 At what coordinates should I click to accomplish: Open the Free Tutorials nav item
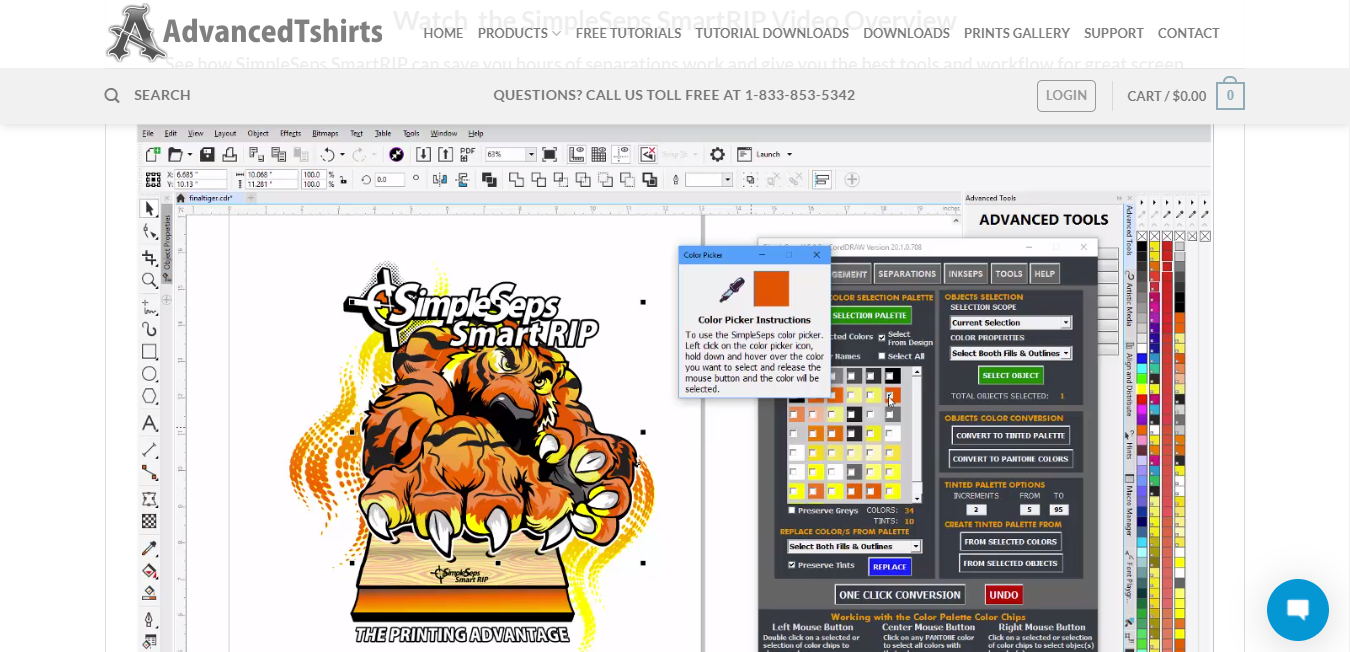pos(628,33)
